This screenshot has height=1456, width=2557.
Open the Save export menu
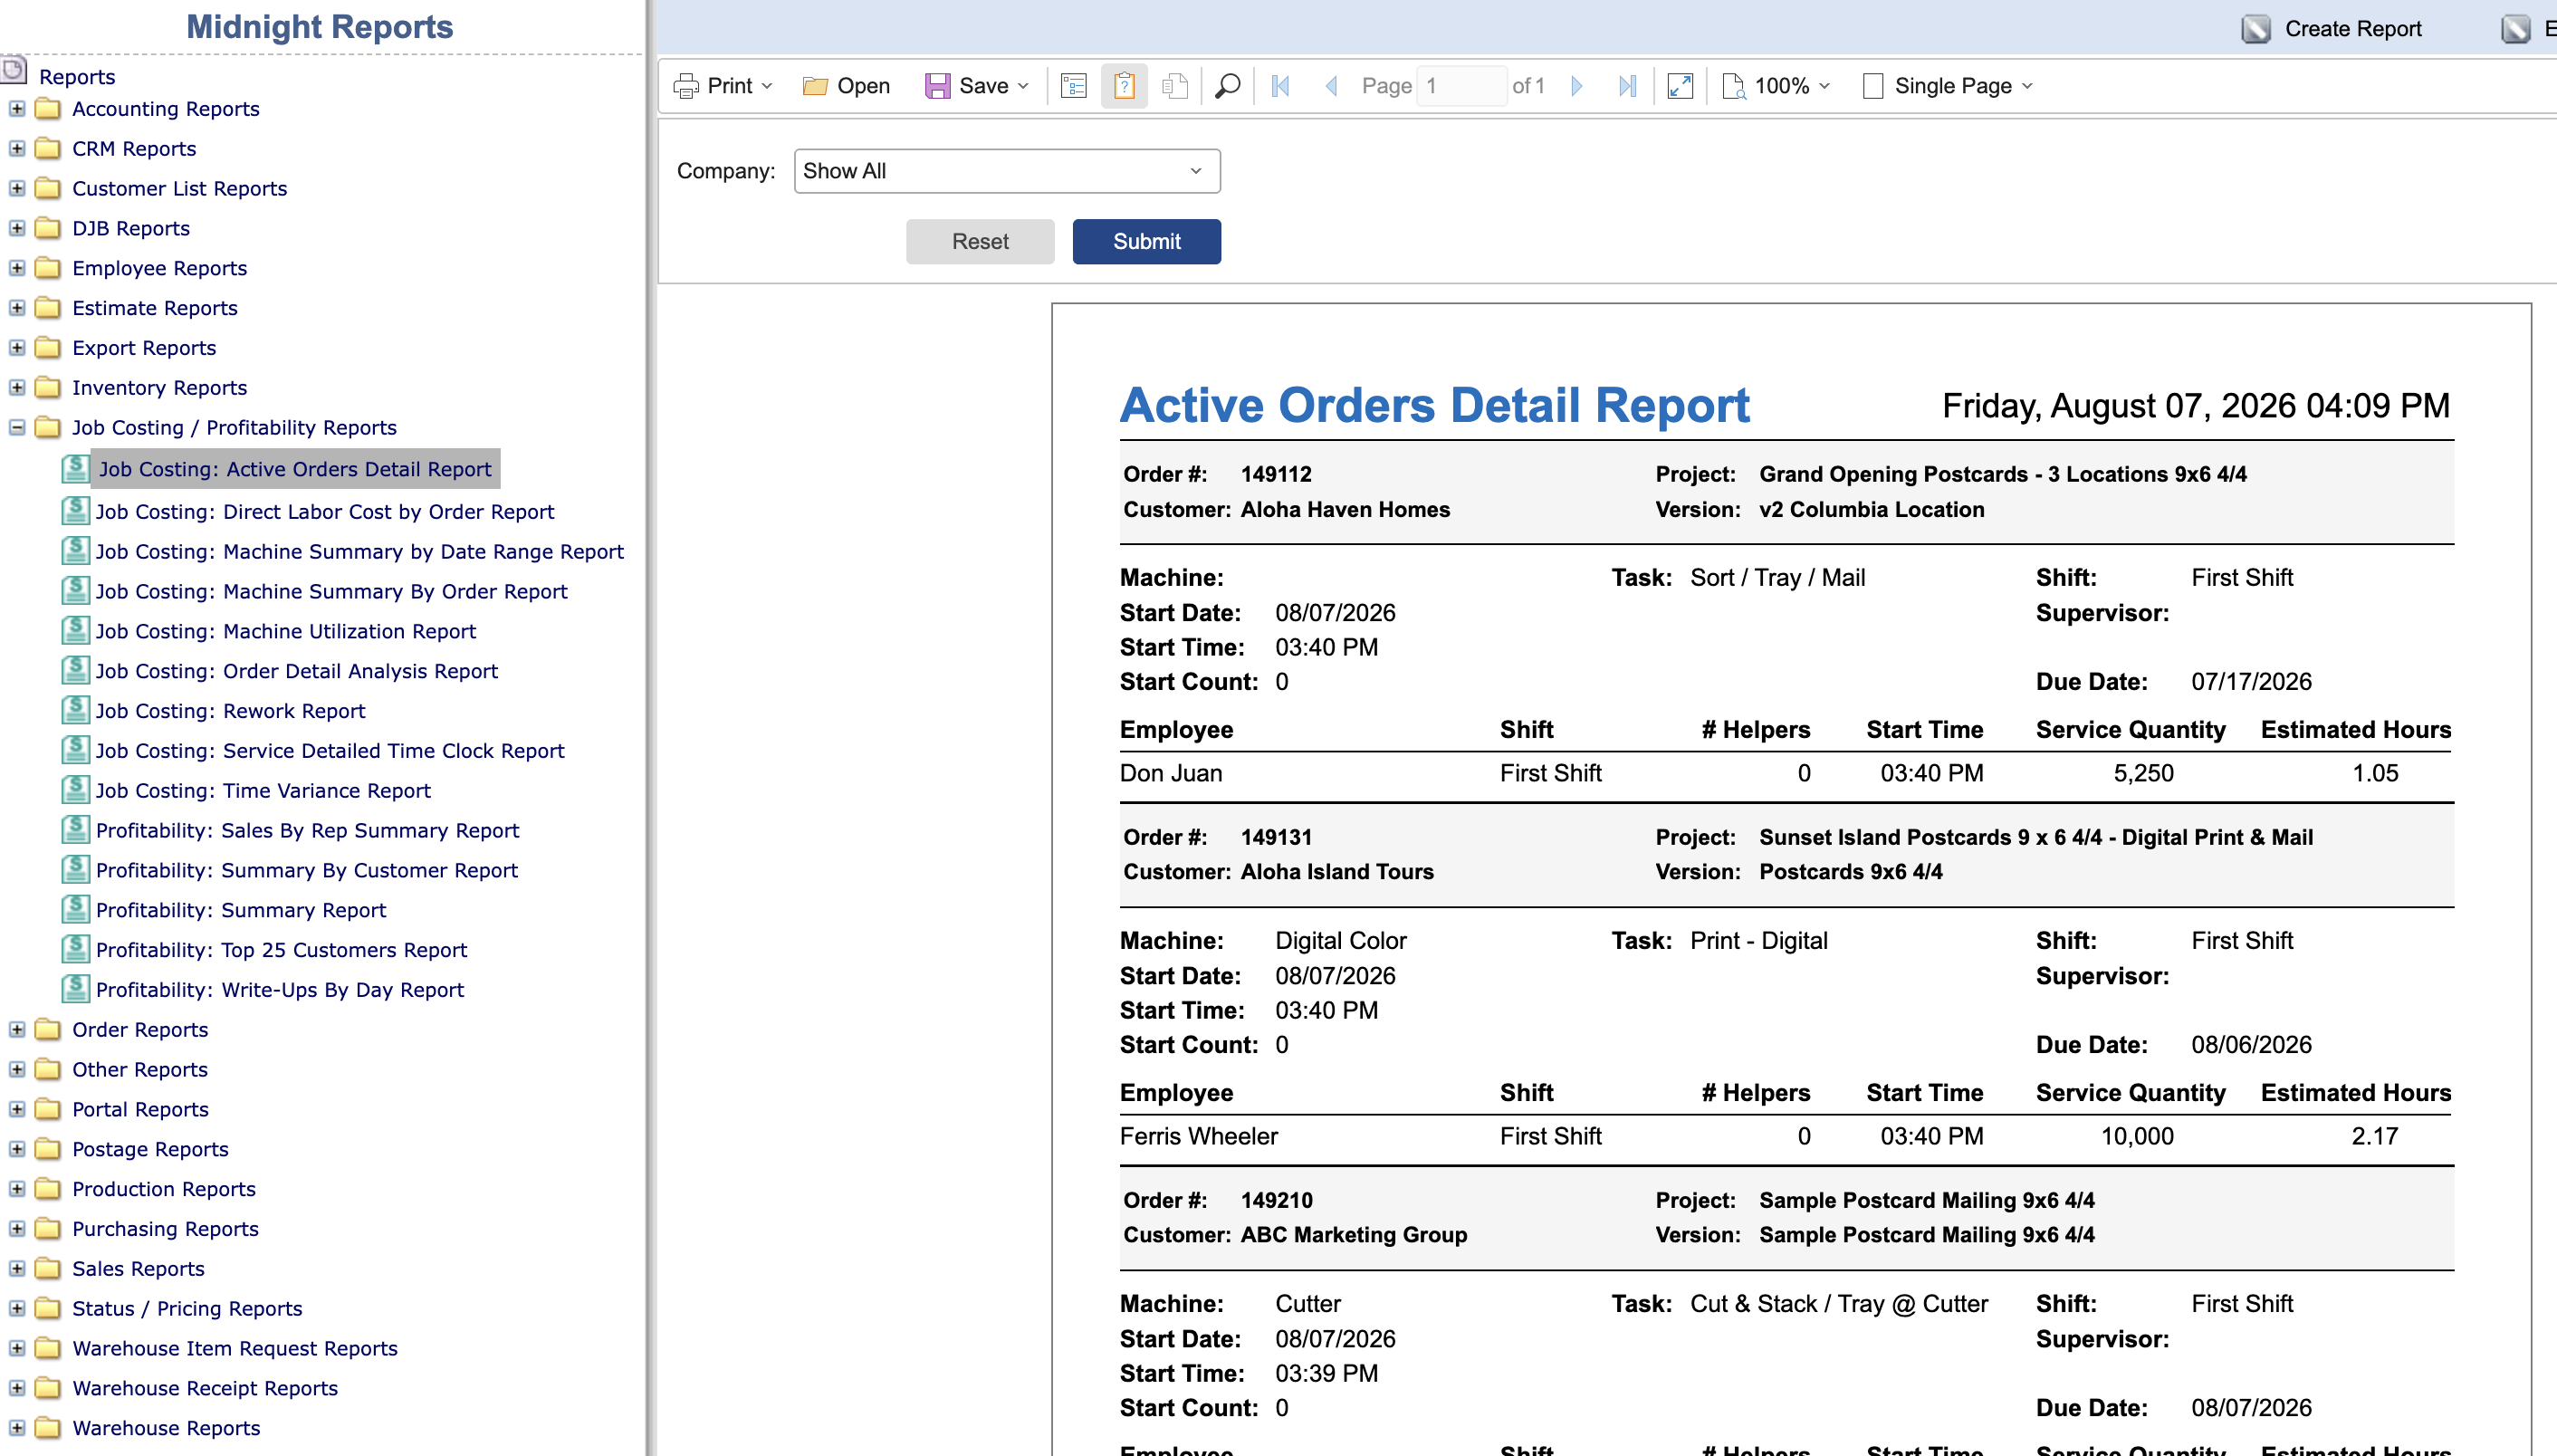click(976, 86)
